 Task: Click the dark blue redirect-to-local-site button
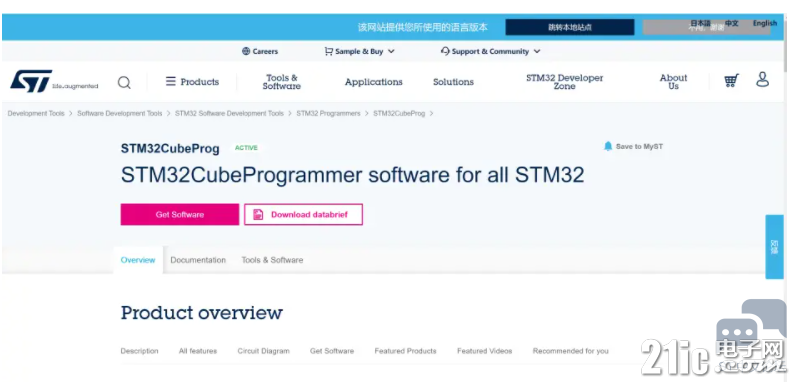(569, 27)
